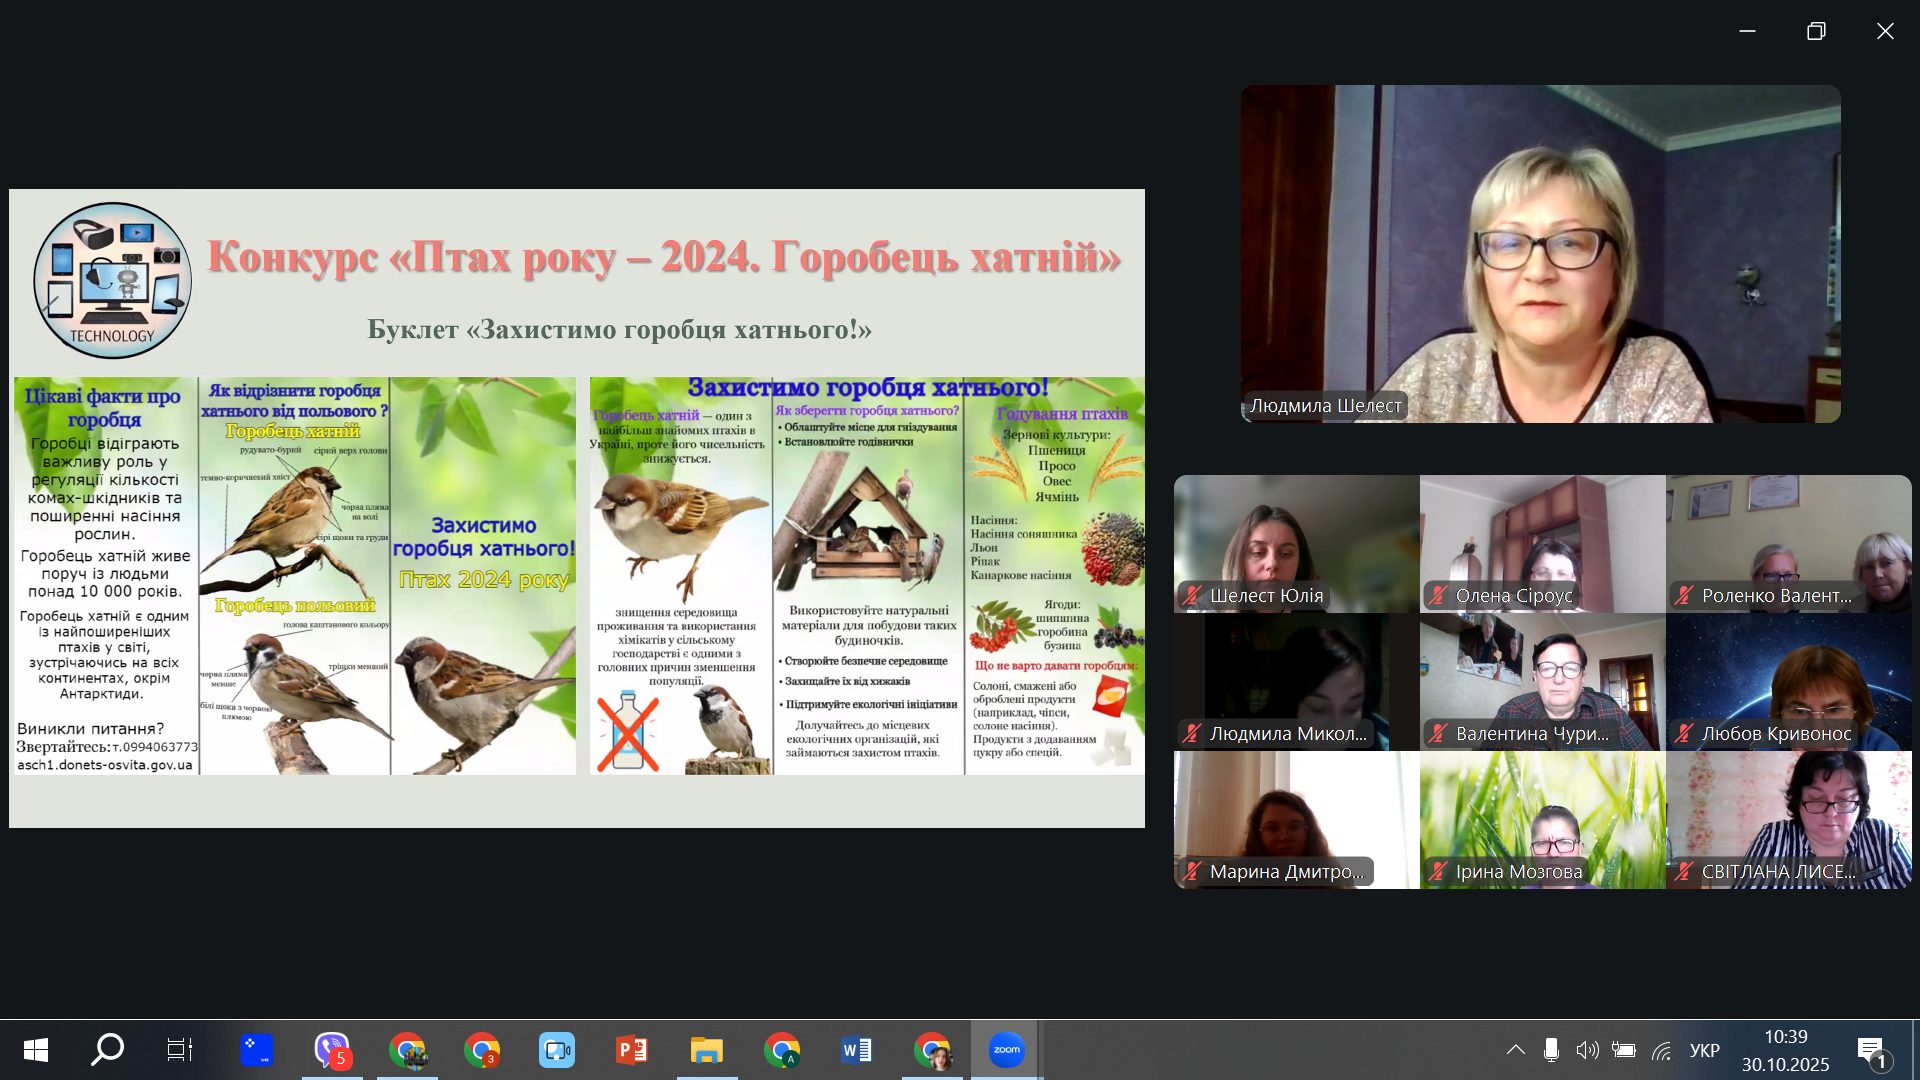Click muted mic icon on Ірина Мозгова

[x=1438, y=872]
